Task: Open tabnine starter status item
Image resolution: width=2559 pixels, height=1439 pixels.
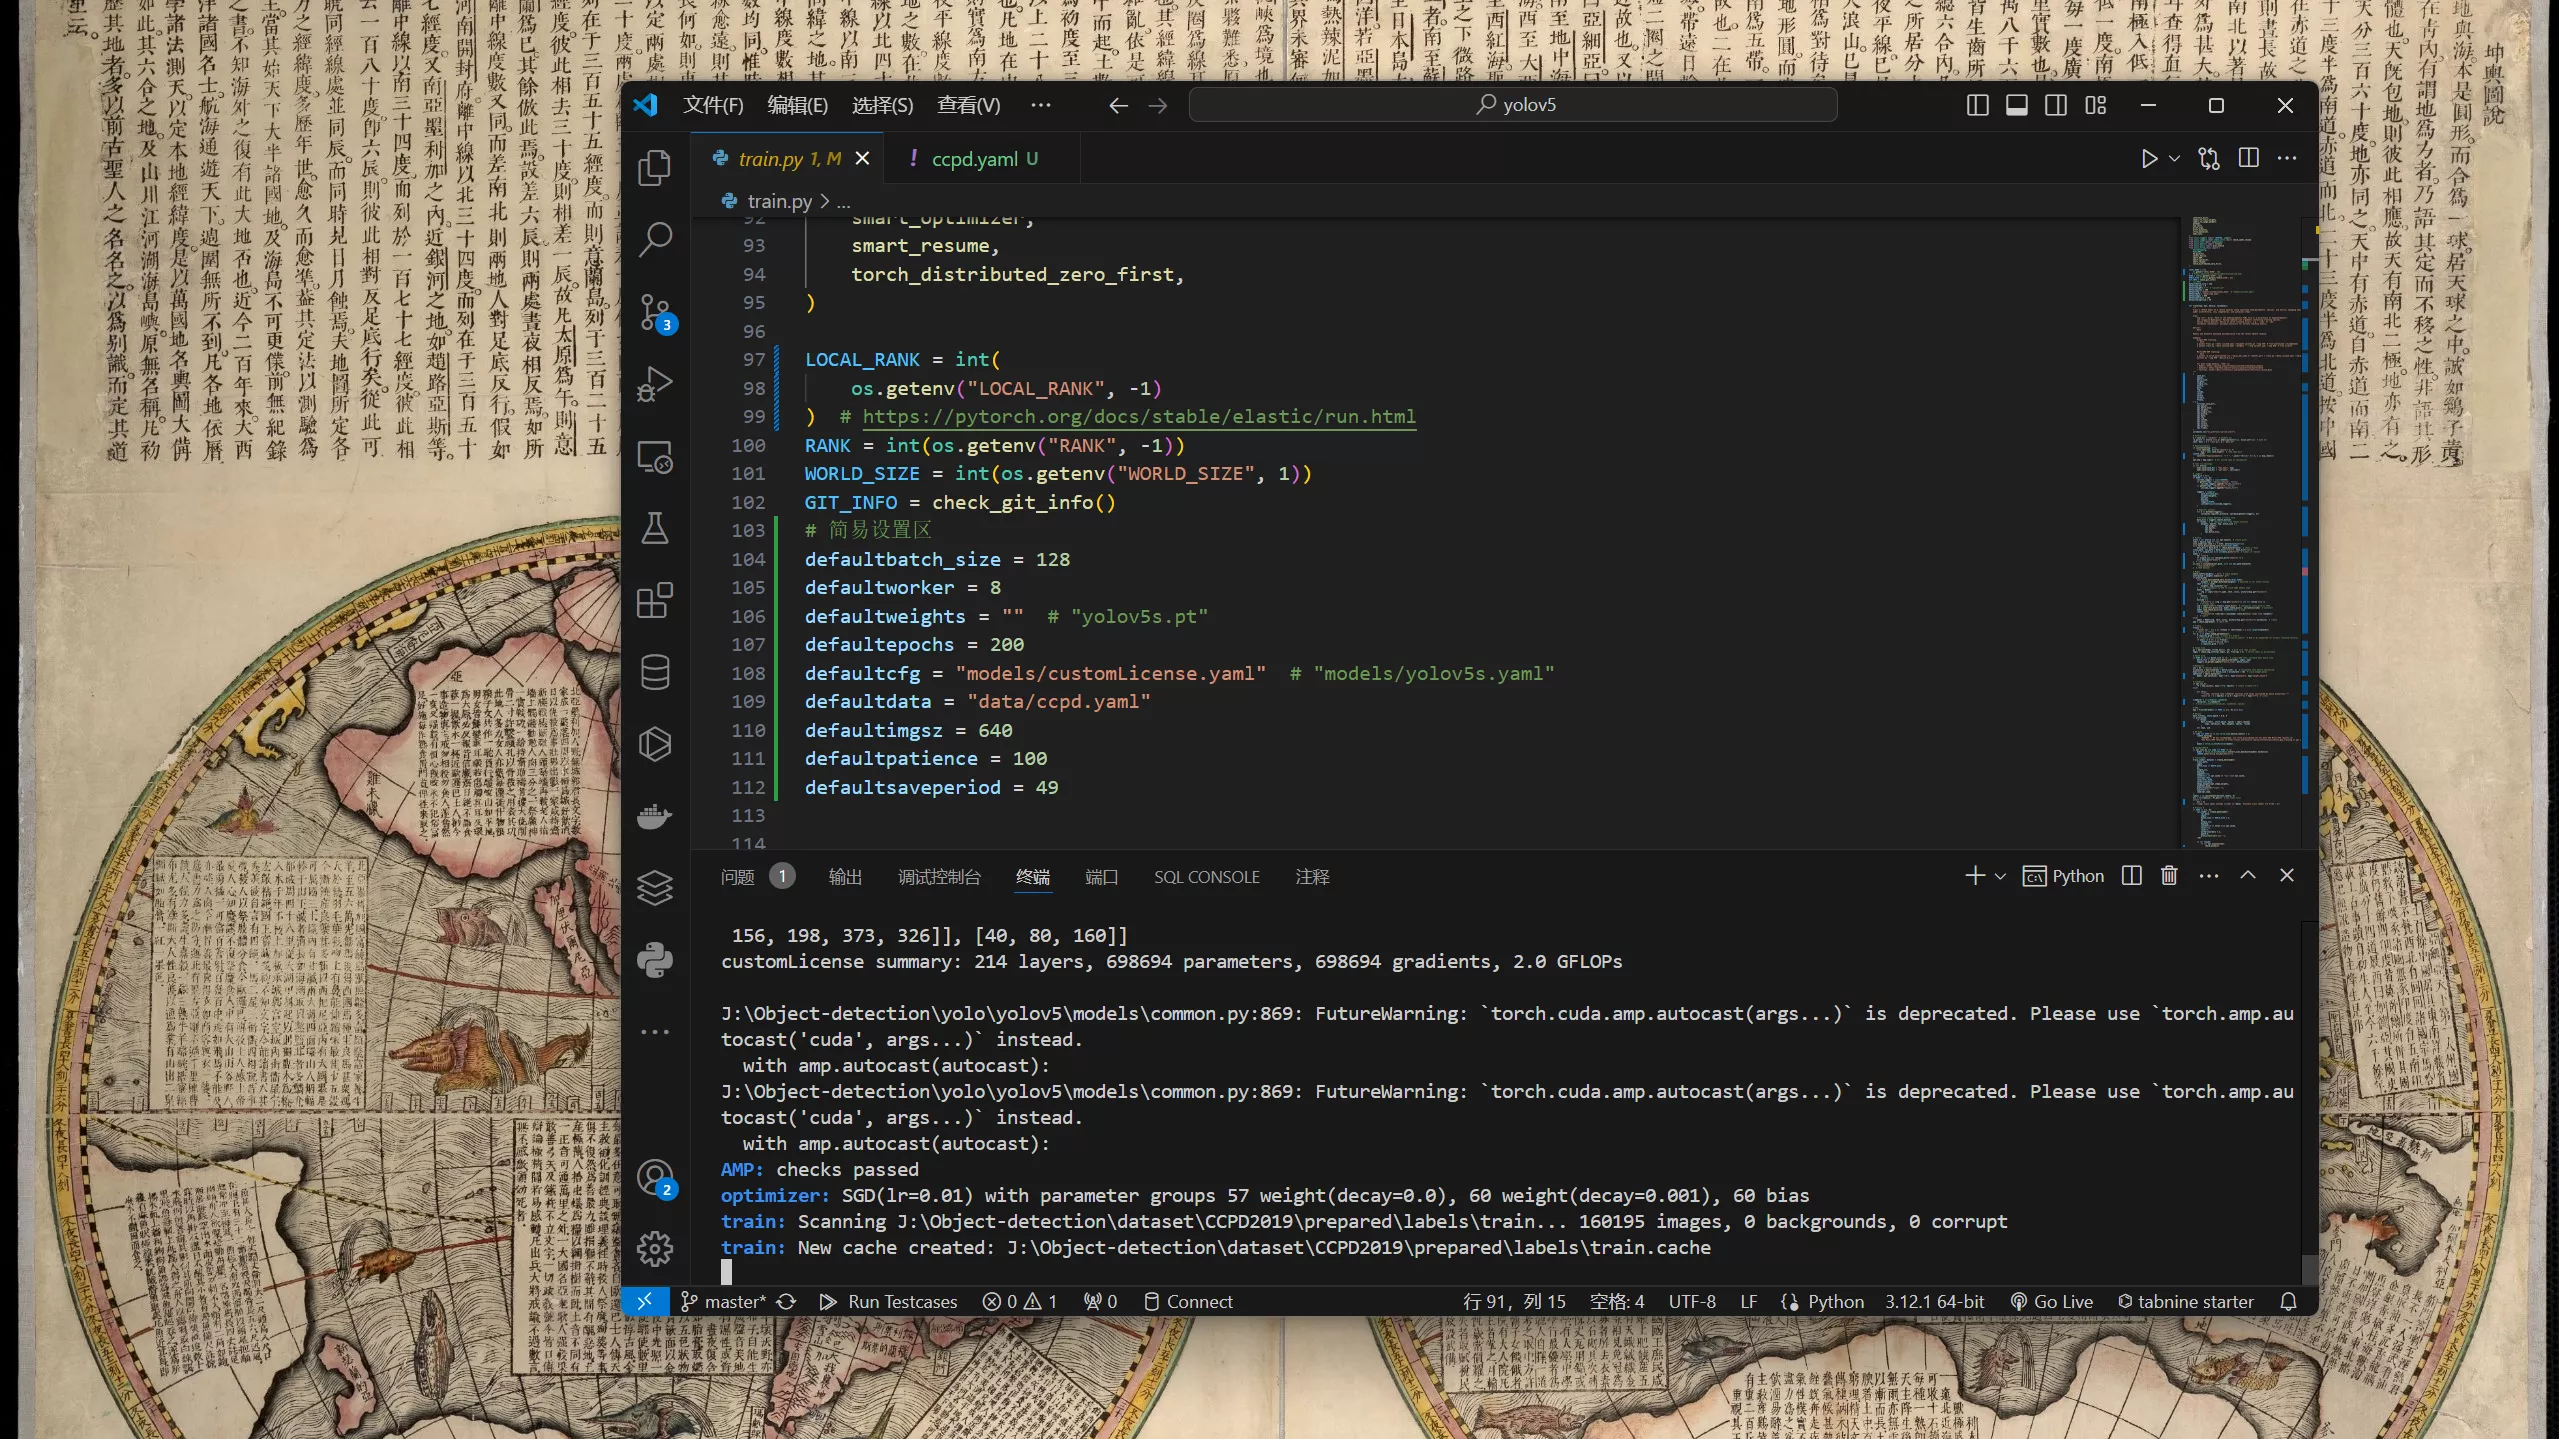Action: [2185, 1301]
